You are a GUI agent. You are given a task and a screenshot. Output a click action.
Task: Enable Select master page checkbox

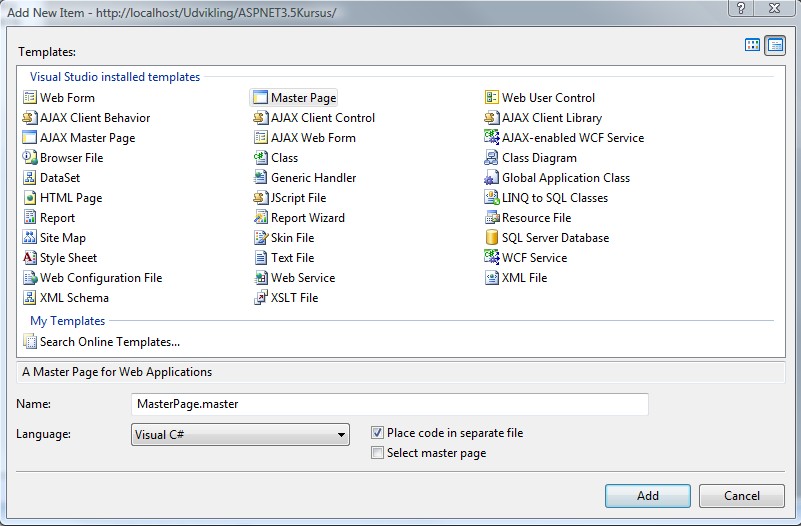377,453
